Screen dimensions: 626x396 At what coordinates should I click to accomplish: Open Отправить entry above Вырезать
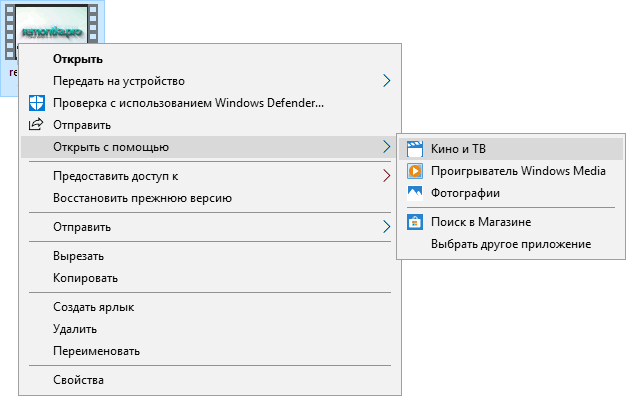211,227
